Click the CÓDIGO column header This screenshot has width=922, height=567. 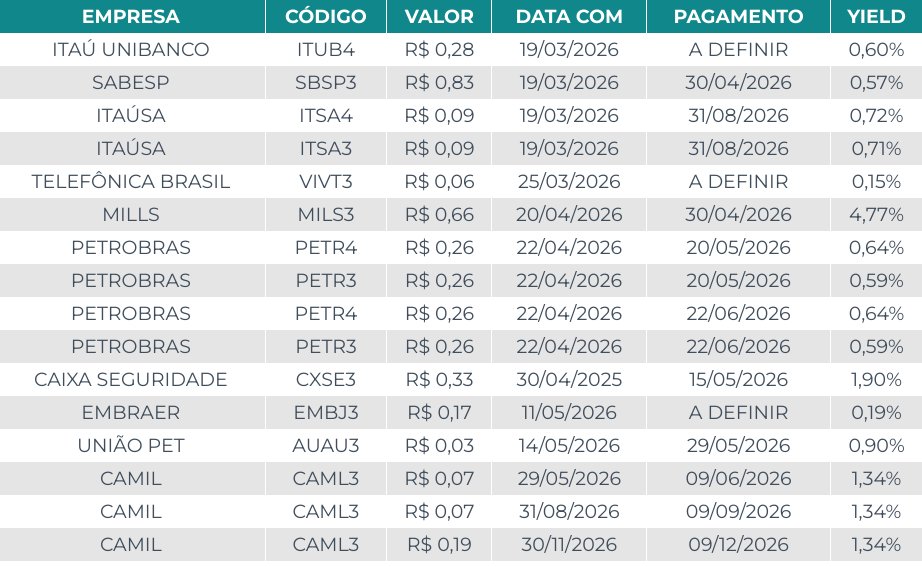click(x=325, y=17)
